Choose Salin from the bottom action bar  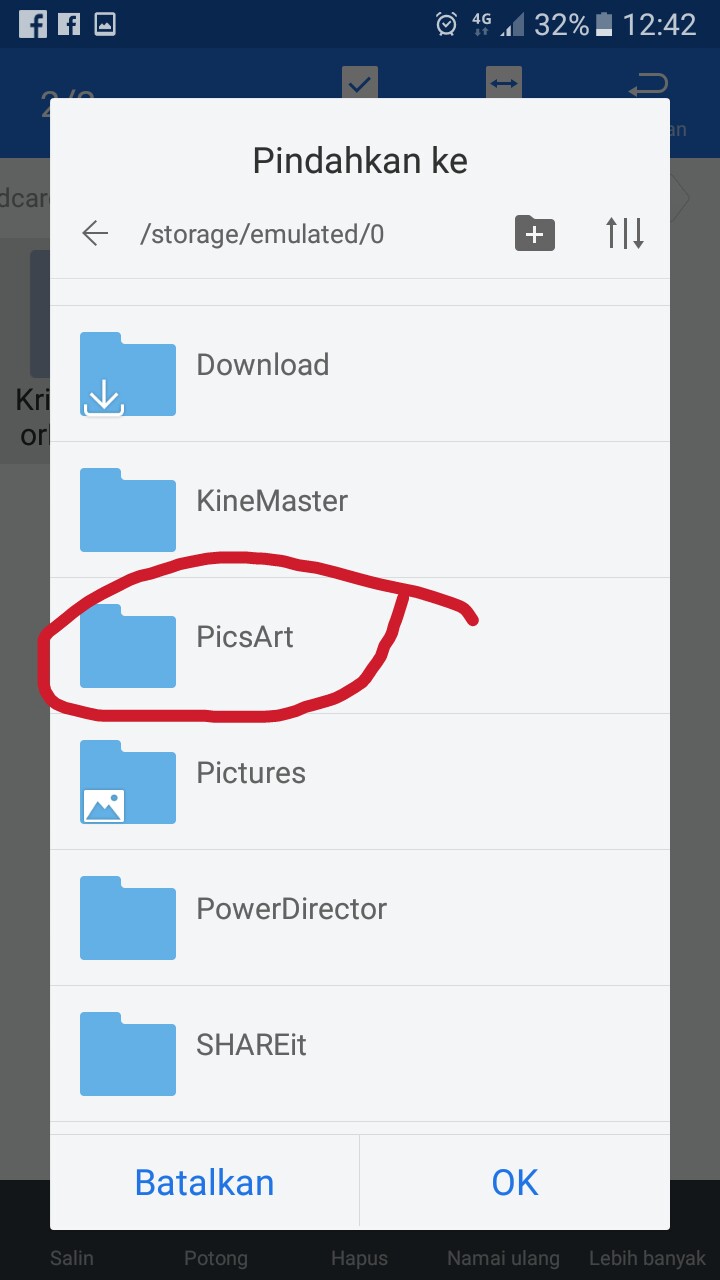pos(71,1258)
